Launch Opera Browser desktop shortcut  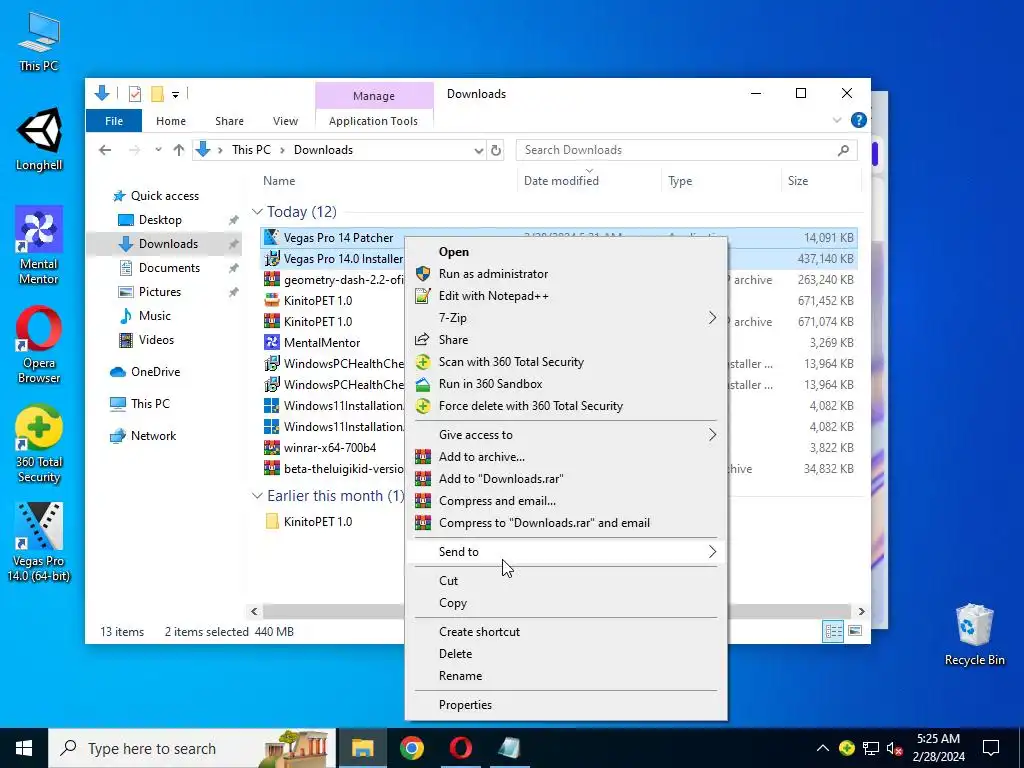39,344
